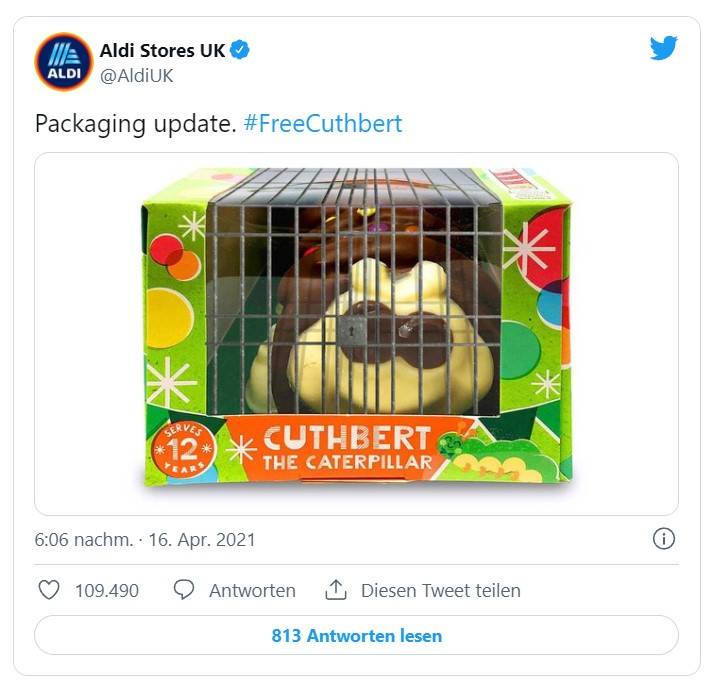Click the padlock on the cage image
The width and height of the screenshot is (722, 682).
coord(354,331)
